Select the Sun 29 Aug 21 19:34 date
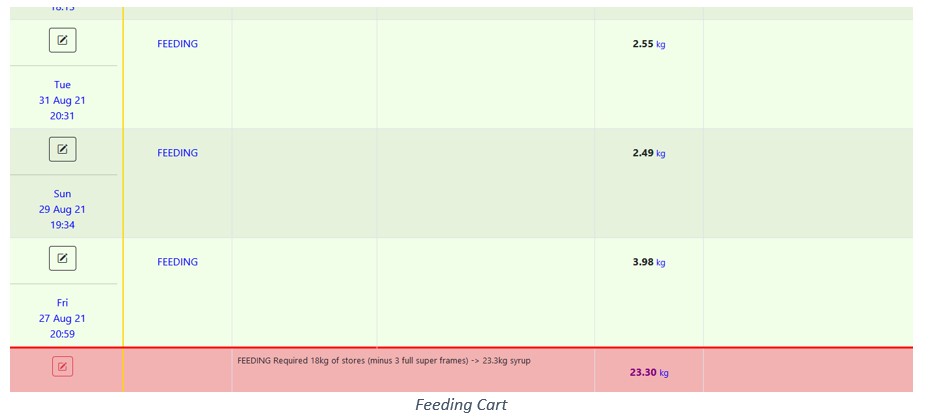Image resolution: width=929 pixels, height=420 pixels. (62, 209)
